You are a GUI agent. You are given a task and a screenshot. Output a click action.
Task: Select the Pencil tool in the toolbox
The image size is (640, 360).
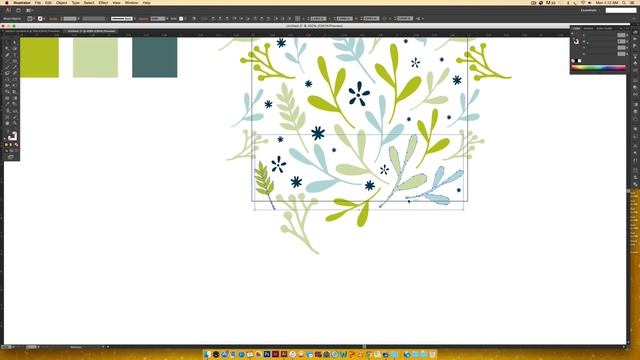pyautogui.click(x=15, y=67)
